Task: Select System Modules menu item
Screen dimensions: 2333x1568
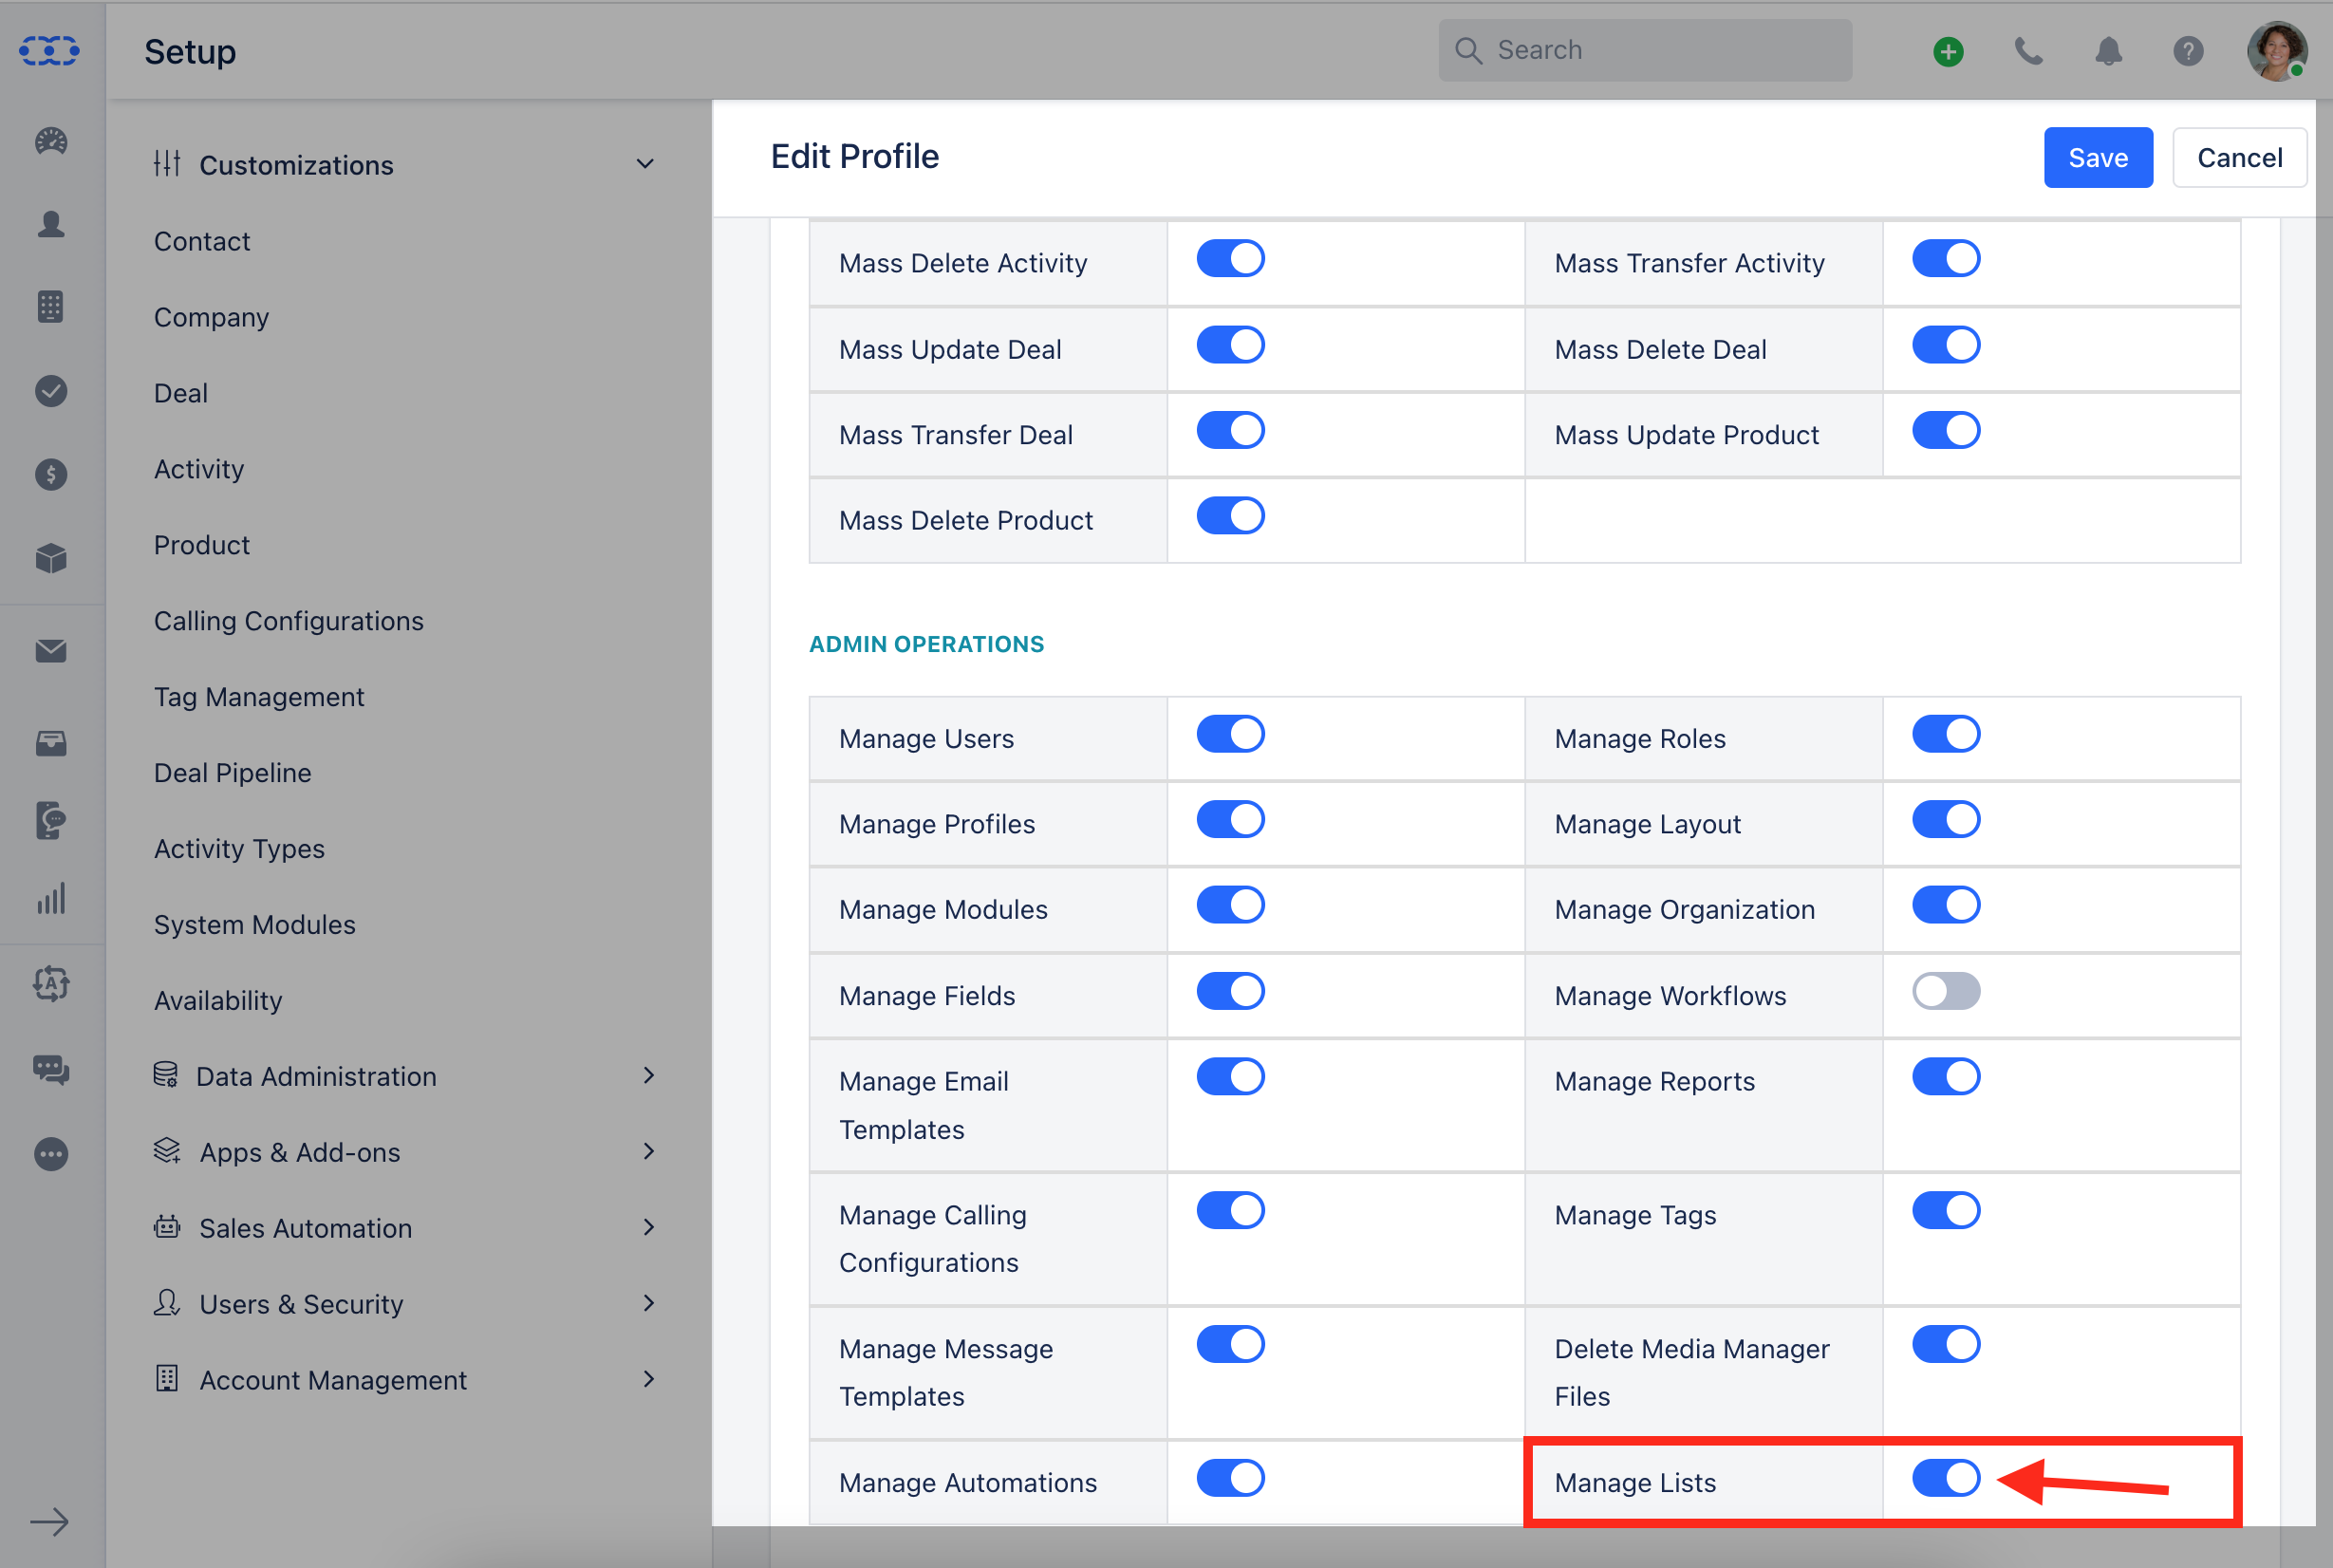Action: [x=254, y=925]
